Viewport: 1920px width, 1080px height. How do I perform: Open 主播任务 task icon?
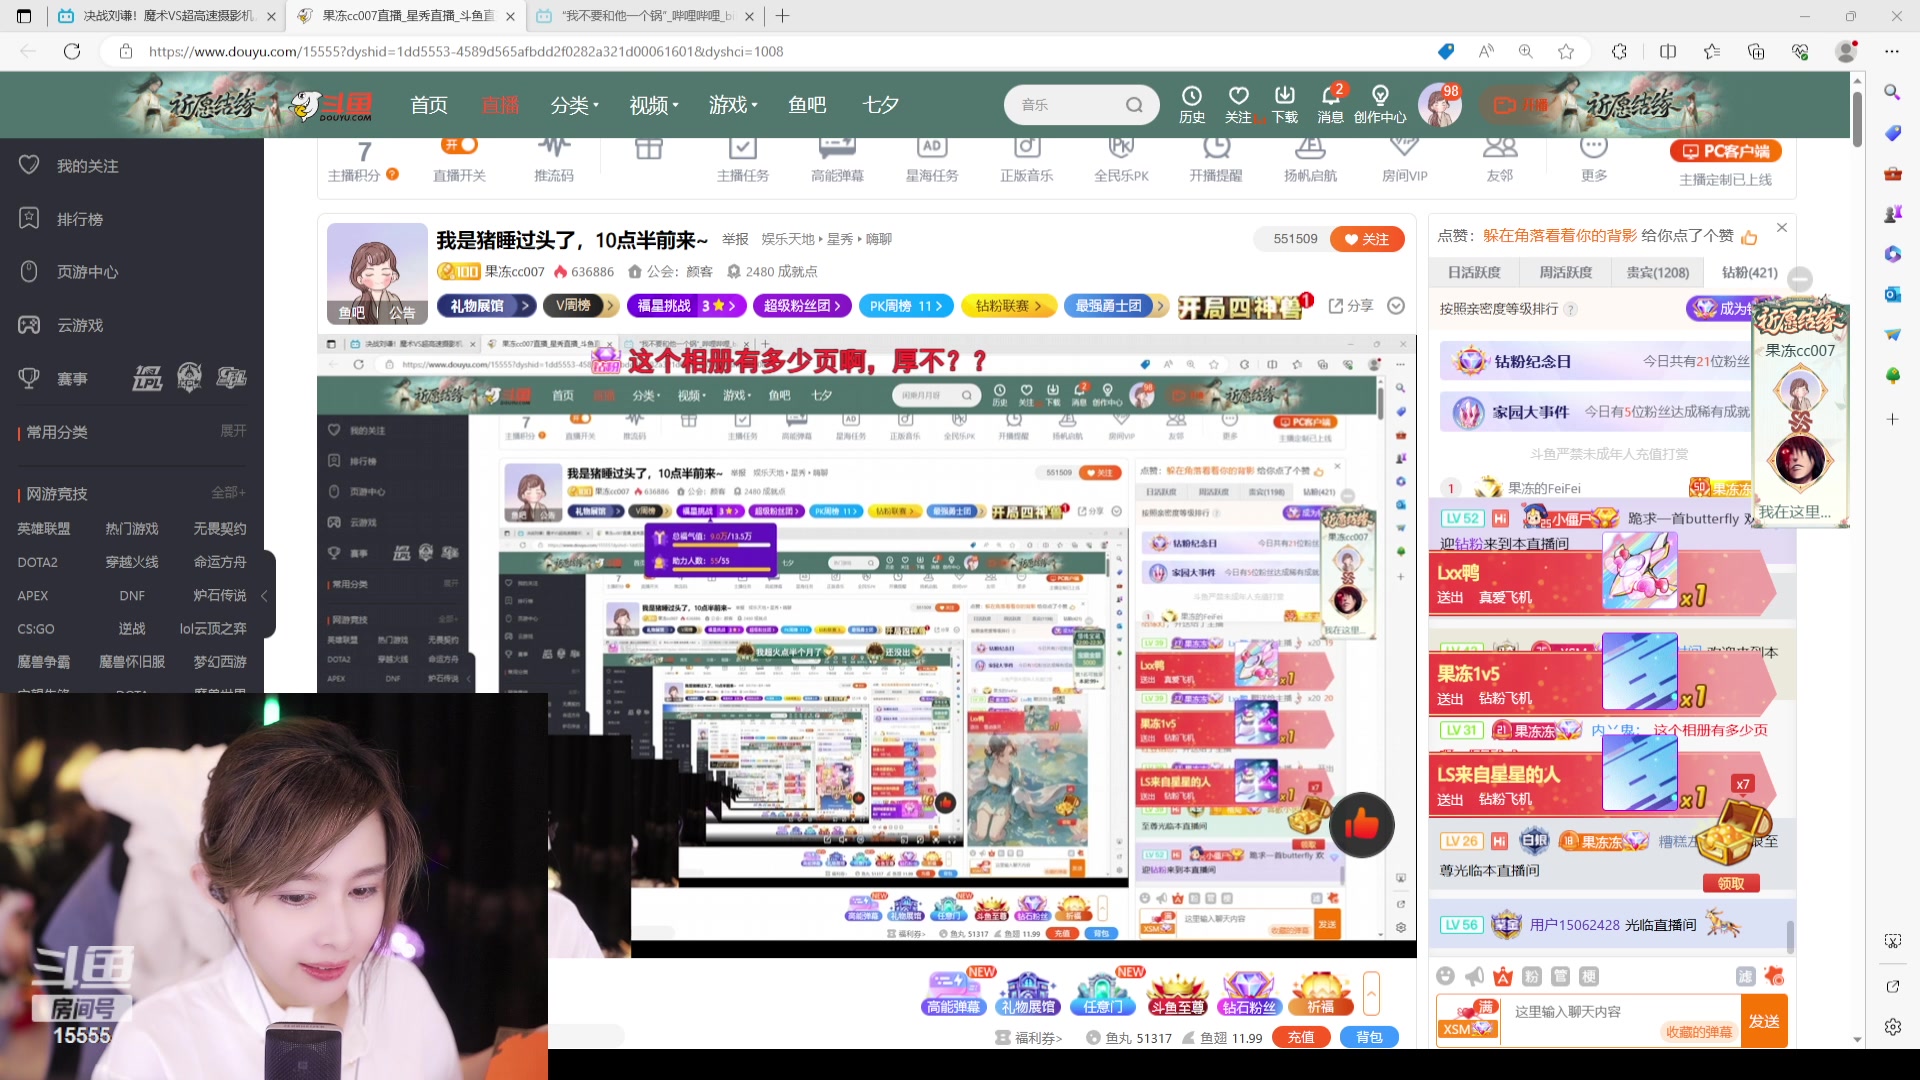click(743, 160)
